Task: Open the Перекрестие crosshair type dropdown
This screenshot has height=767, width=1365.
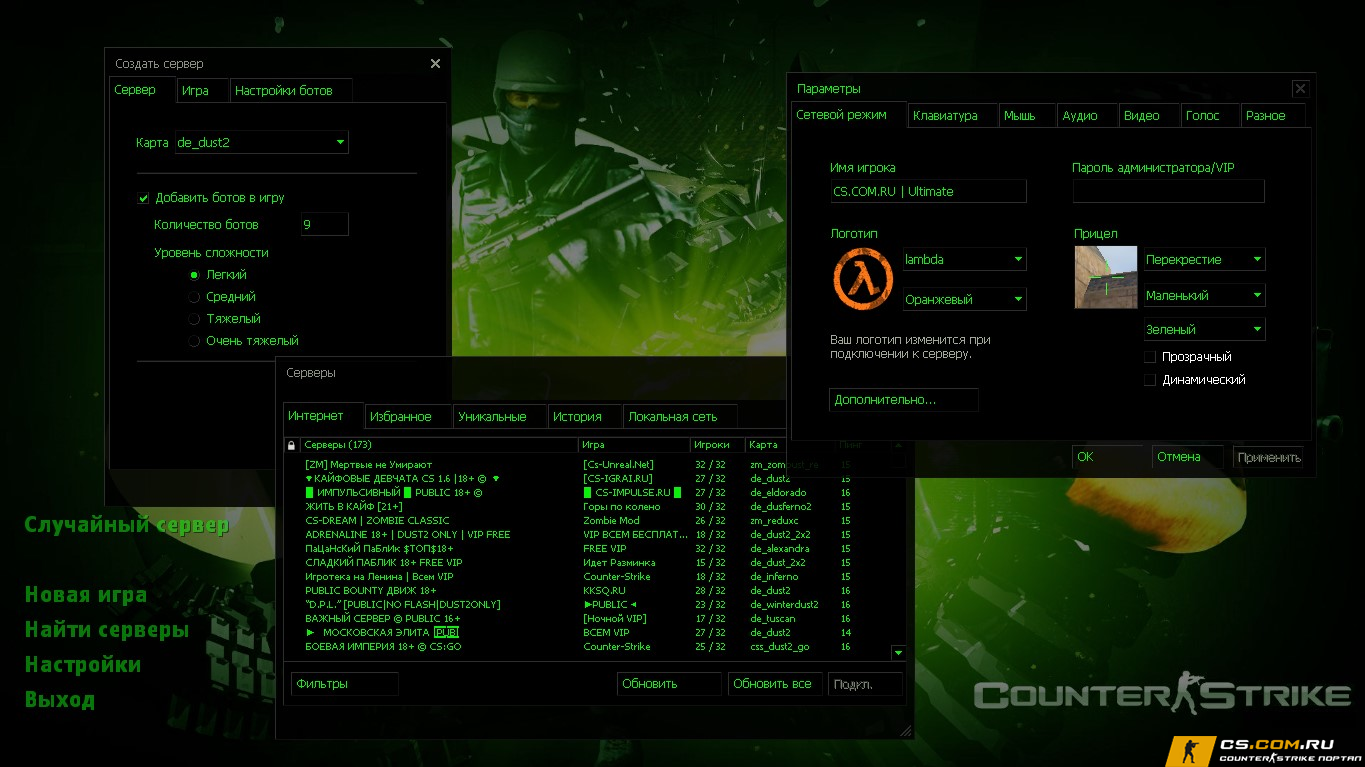Action: point(1205,259)
